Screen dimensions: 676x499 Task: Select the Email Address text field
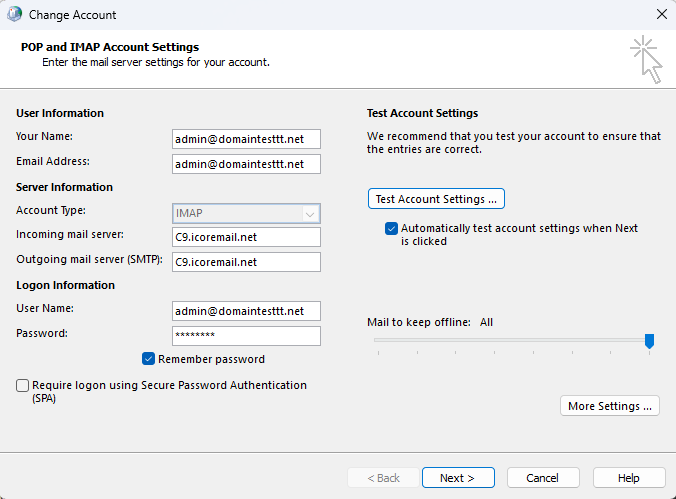246,164
